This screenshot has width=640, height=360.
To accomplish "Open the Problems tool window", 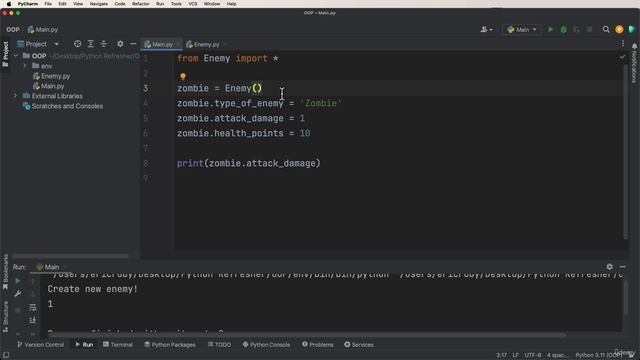I will click(x=318, y=345).
